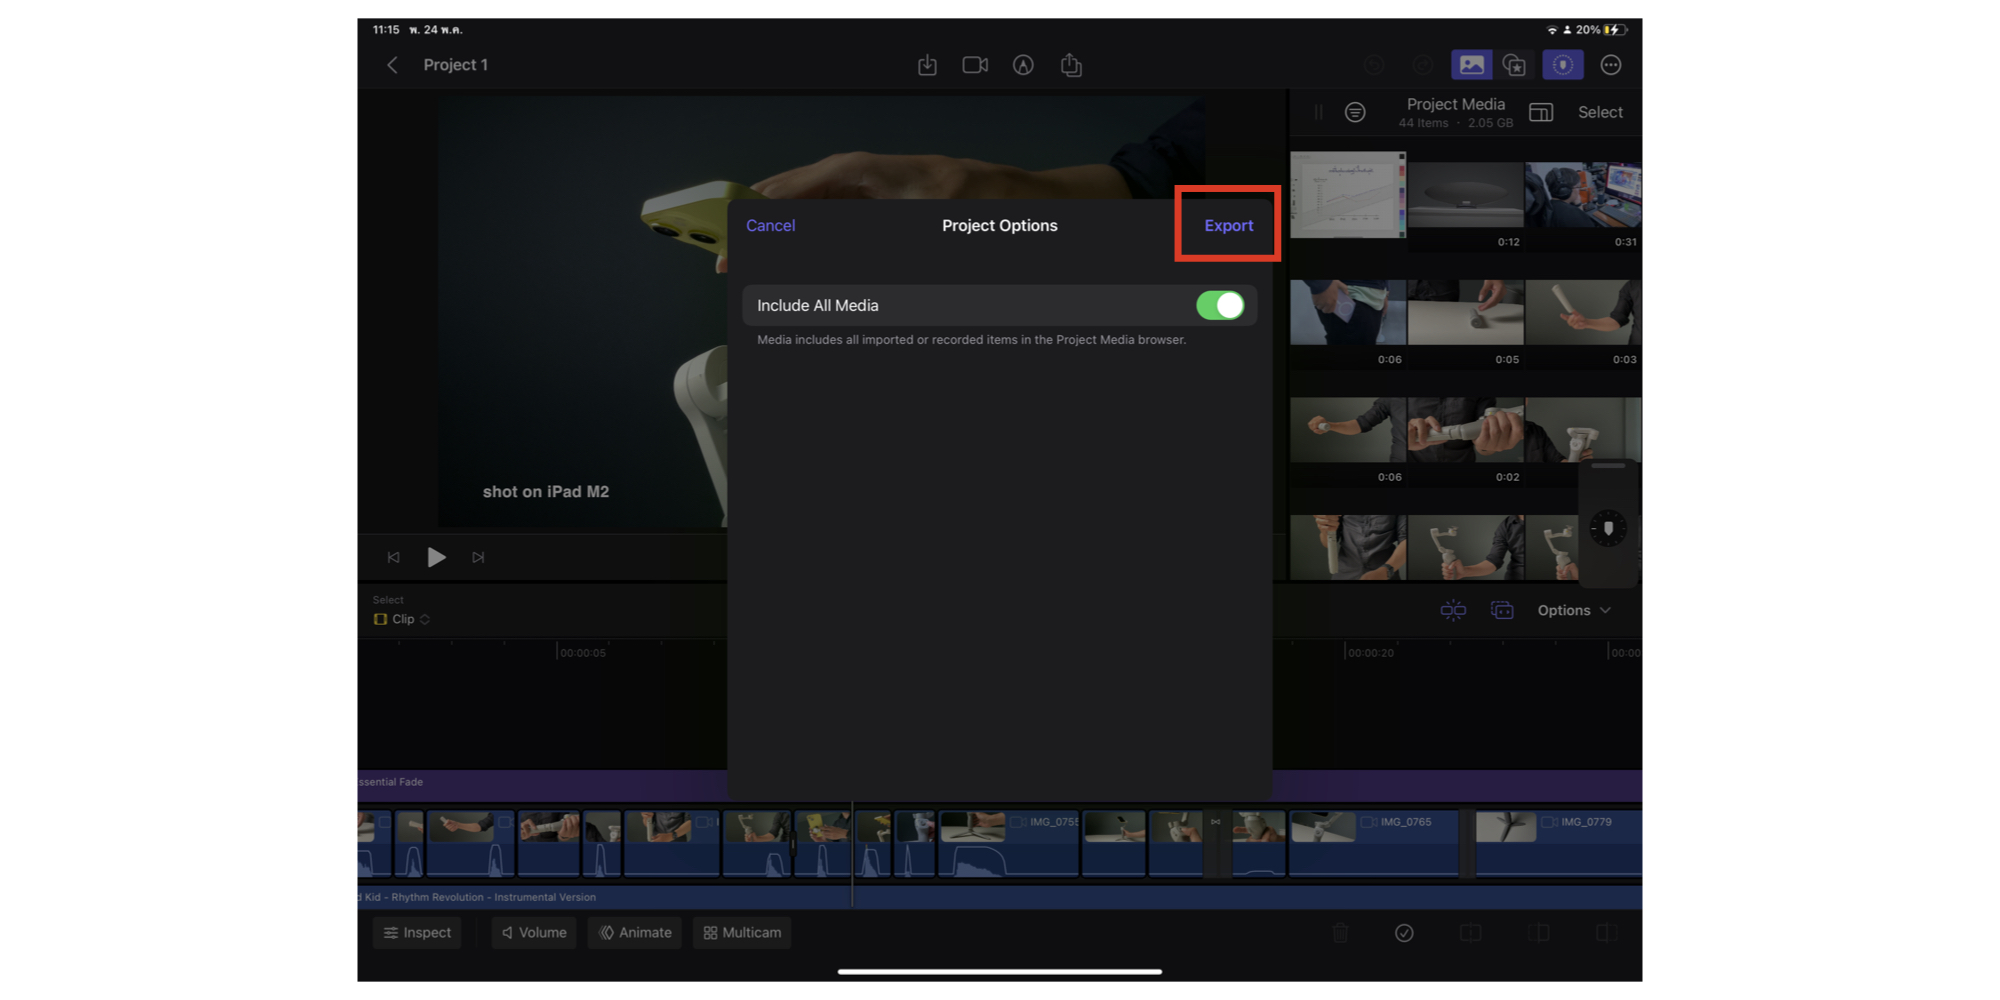Tap the Export button in Project Options
Screen dimensions: 2000x1000
[x=1227, y=226]
